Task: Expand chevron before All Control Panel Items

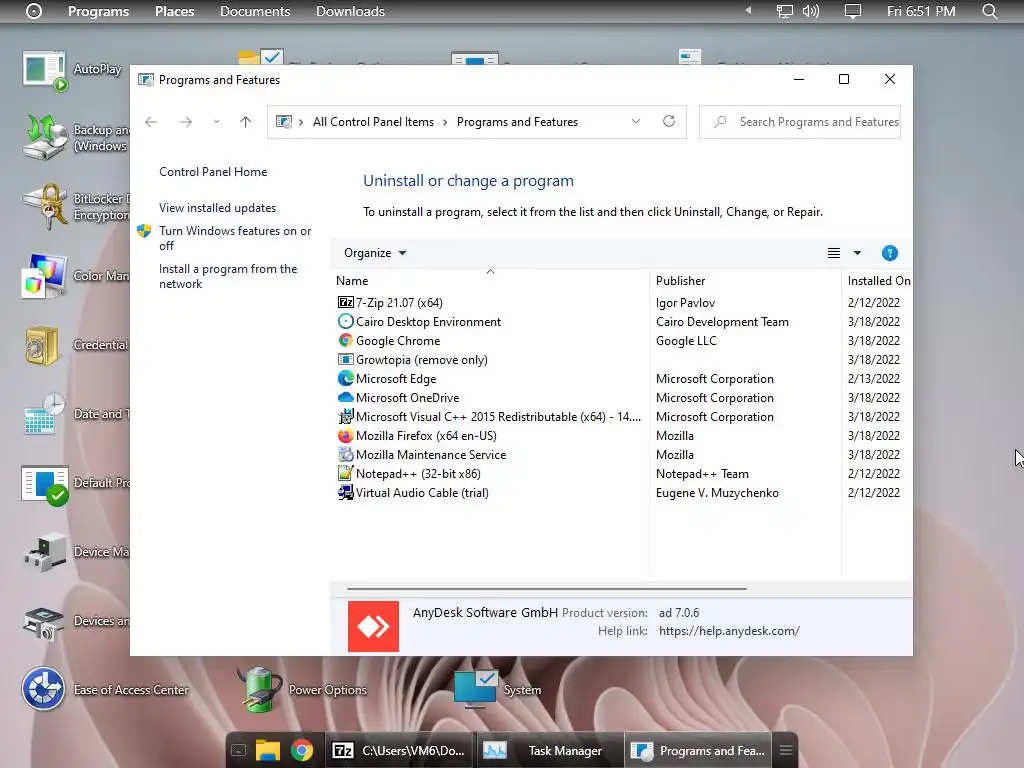Action: 301,122
